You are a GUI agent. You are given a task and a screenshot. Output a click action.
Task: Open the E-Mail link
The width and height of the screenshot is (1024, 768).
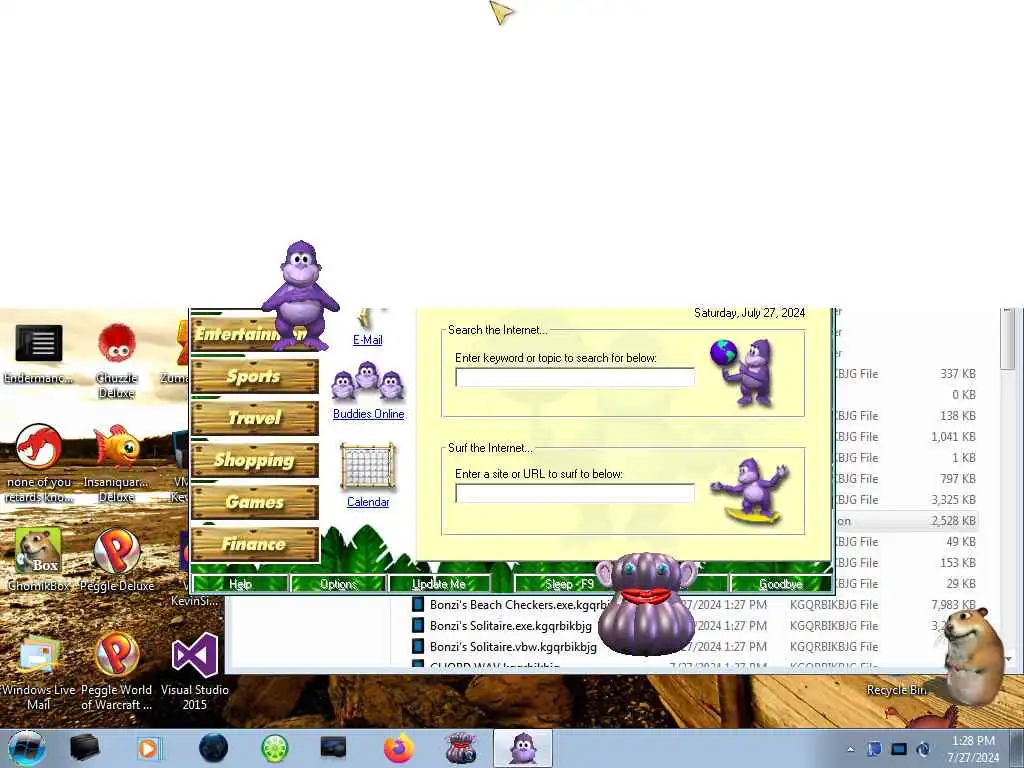pyautogui.click(x=368, y=340)
